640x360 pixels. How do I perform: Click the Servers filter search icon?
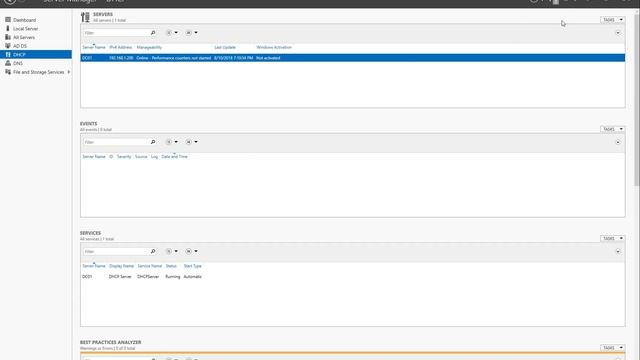153,33
